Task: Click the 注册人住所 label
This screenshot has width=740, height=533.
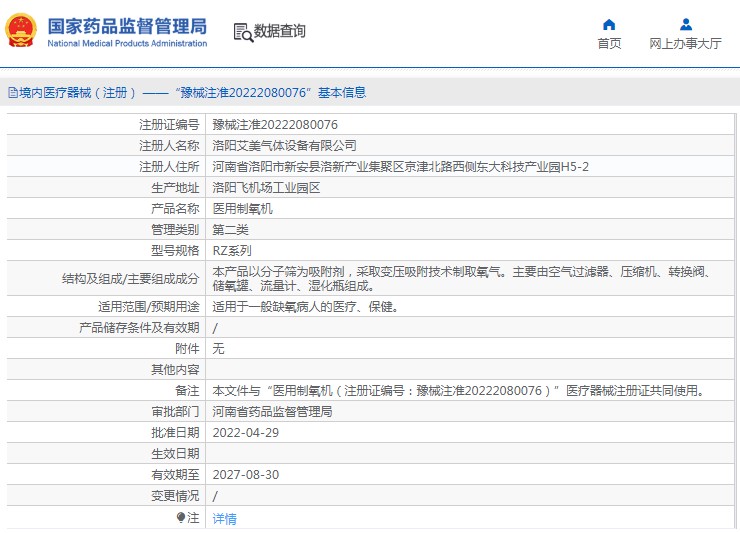Action: point(169,167)
